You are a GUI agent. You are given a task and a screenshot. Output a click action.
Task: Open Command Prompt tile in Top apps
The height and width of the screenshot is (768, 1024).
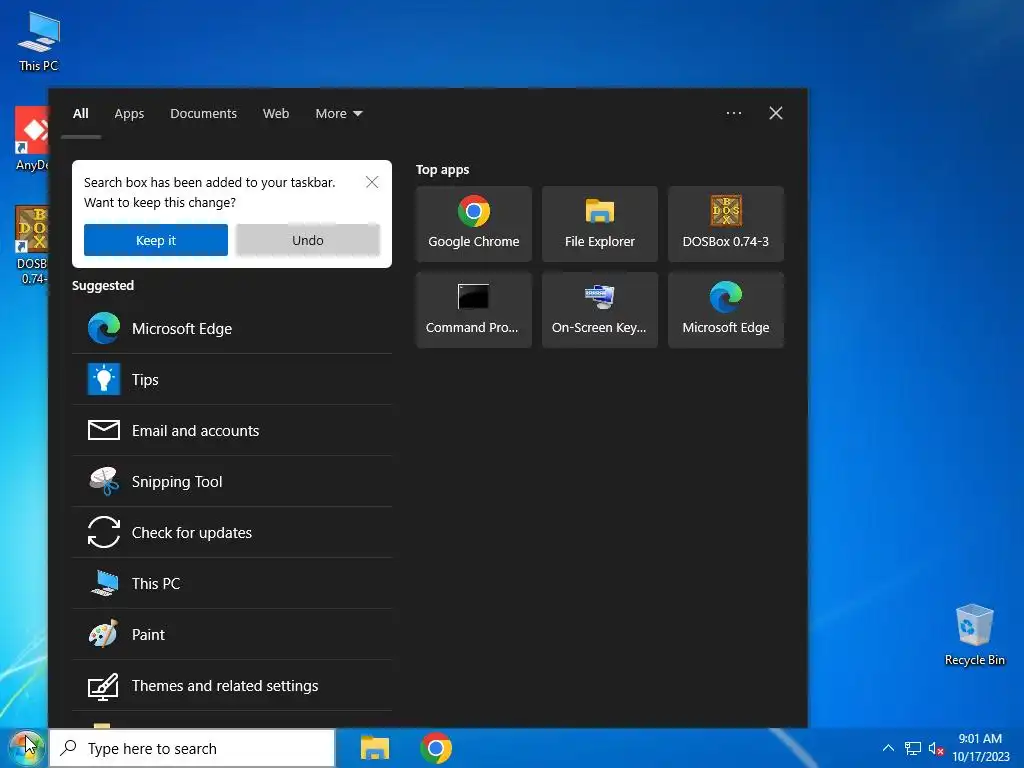tap(473, 310)
